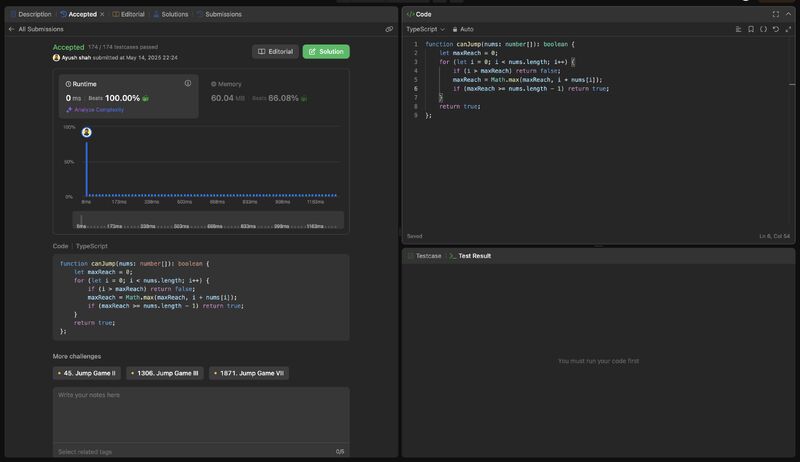
Task: Click the 'return true;' line in editor
Action: click(460, 107)
